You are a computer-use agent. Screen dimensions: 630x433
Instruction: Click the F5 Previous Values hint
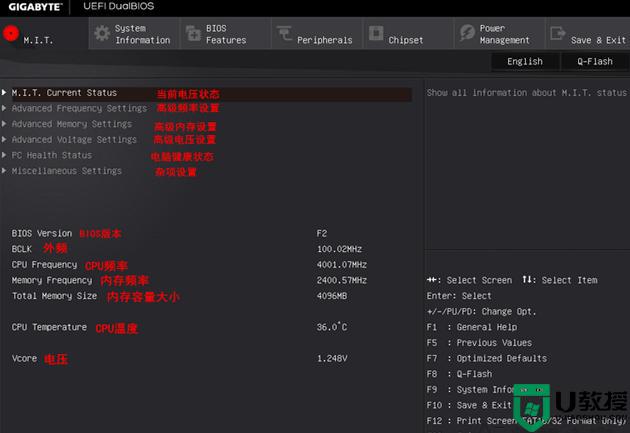pos(479,343)
